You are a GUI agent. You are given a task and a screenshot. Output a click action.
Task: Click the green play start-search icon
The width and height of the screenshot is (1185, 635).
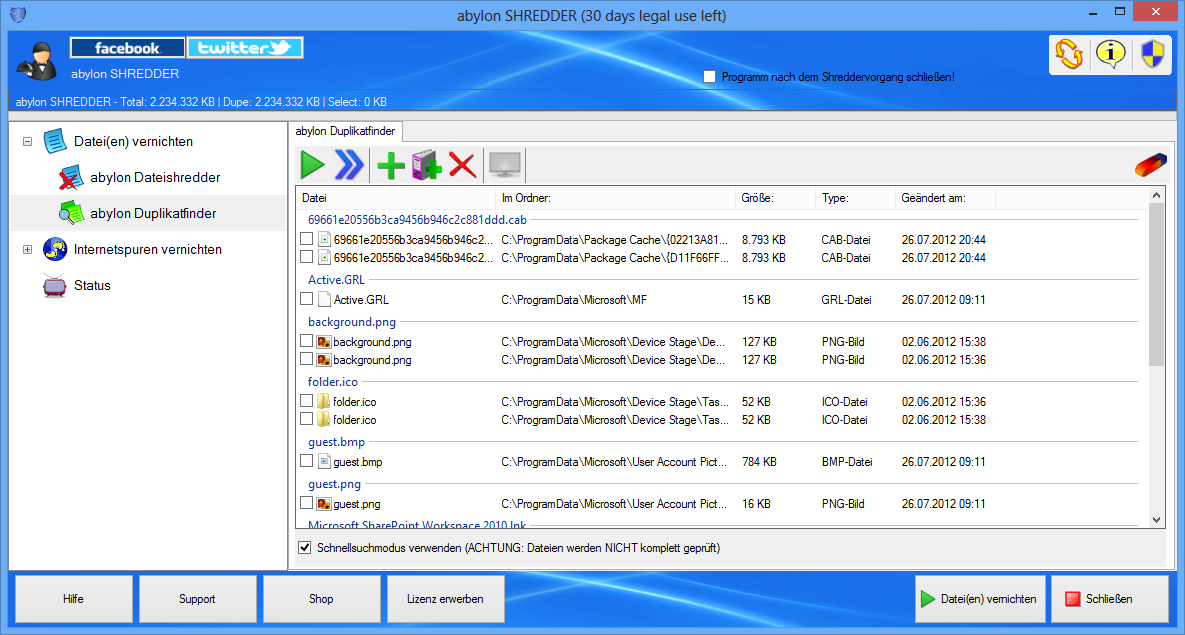coord(312,165)
